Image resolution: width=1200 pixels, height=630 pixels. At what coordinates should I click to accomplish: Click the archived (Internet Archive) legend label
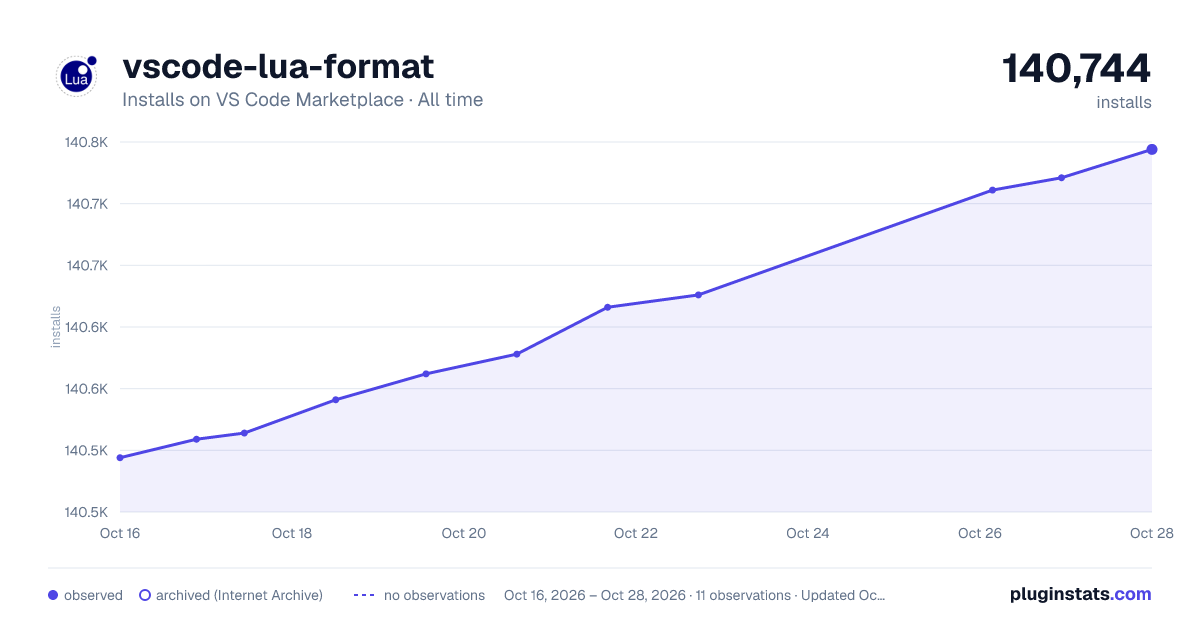[239, 595]
